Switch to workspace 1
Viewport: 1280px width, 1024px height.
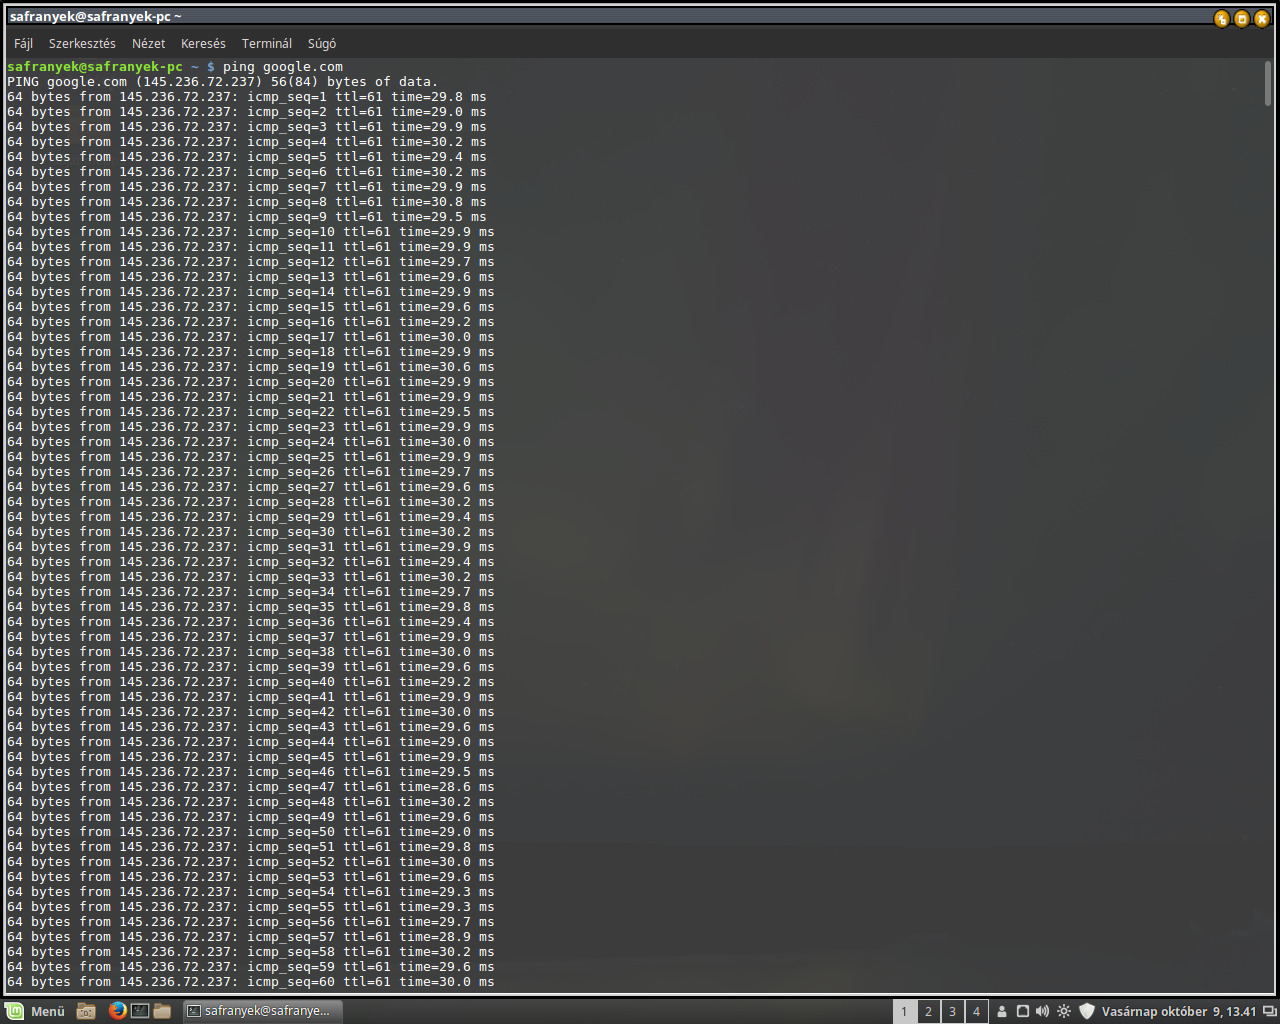[x=904, y=1011]
